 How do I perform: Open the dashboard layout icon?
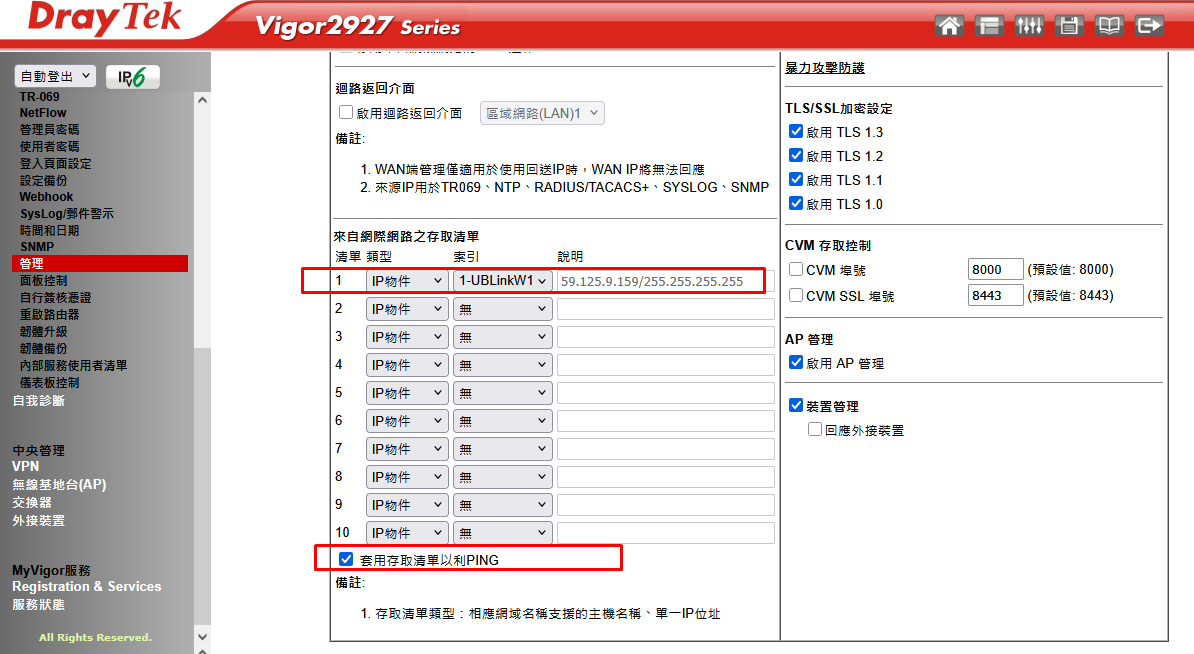[x=989, y=26]
